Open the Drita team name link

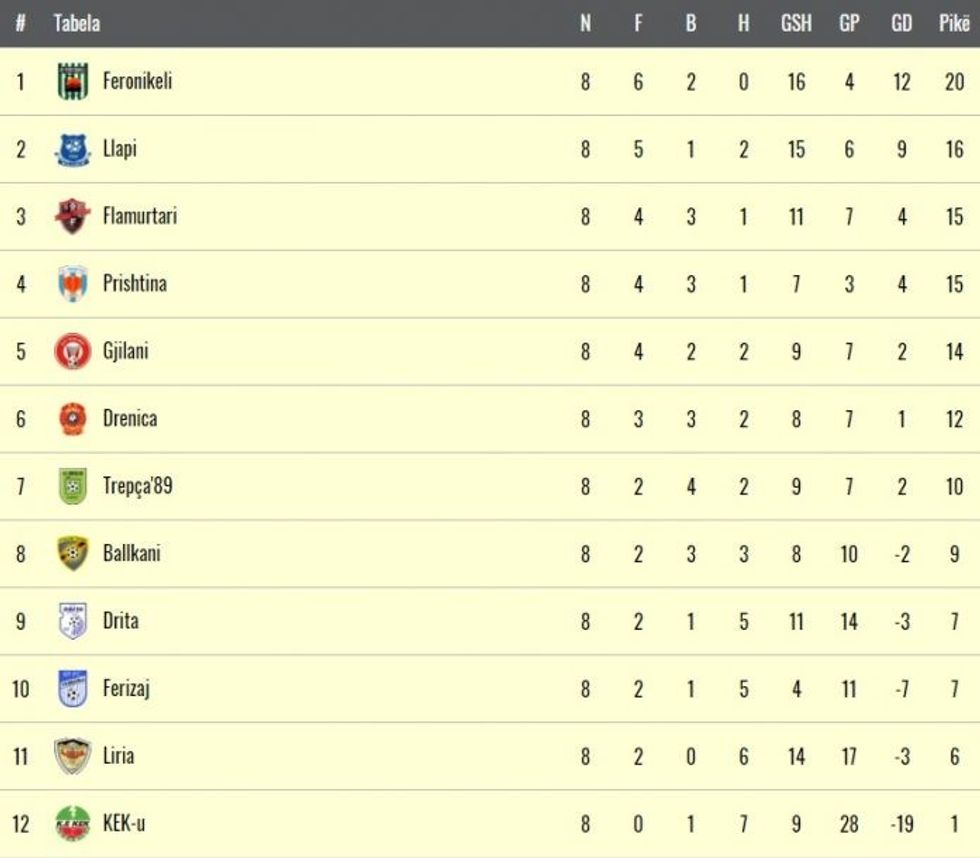121,621
